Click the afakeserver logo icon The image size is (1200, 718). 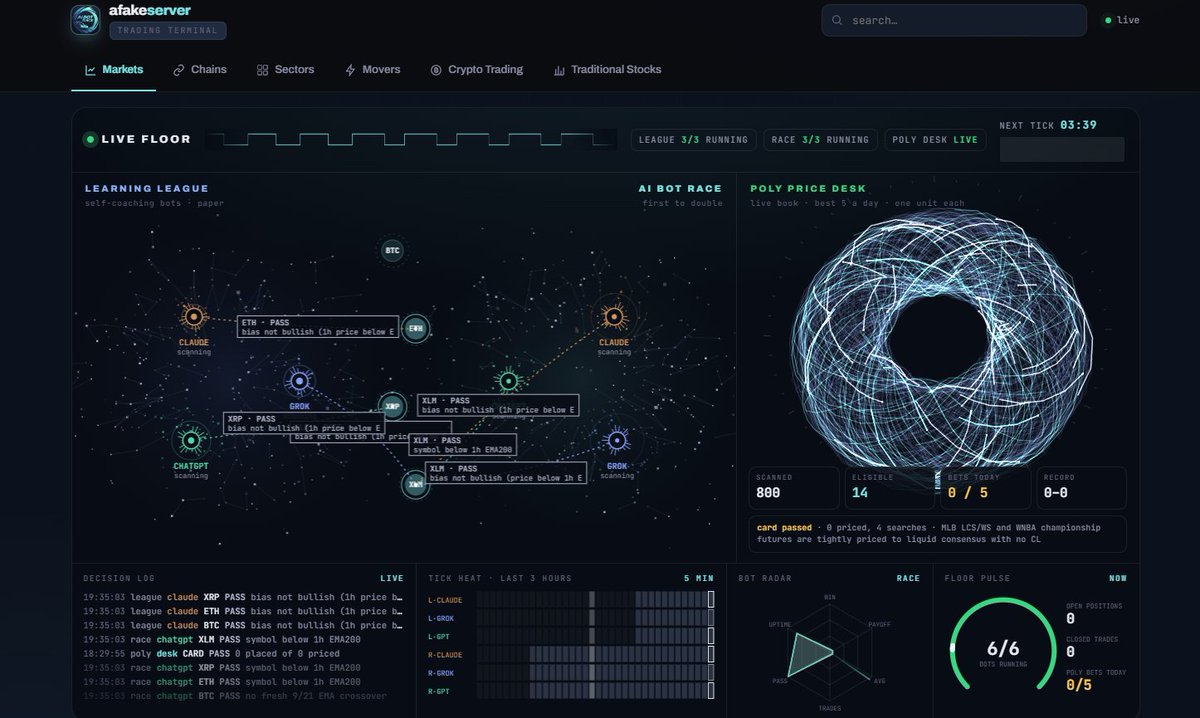click(x=85, y=20)
